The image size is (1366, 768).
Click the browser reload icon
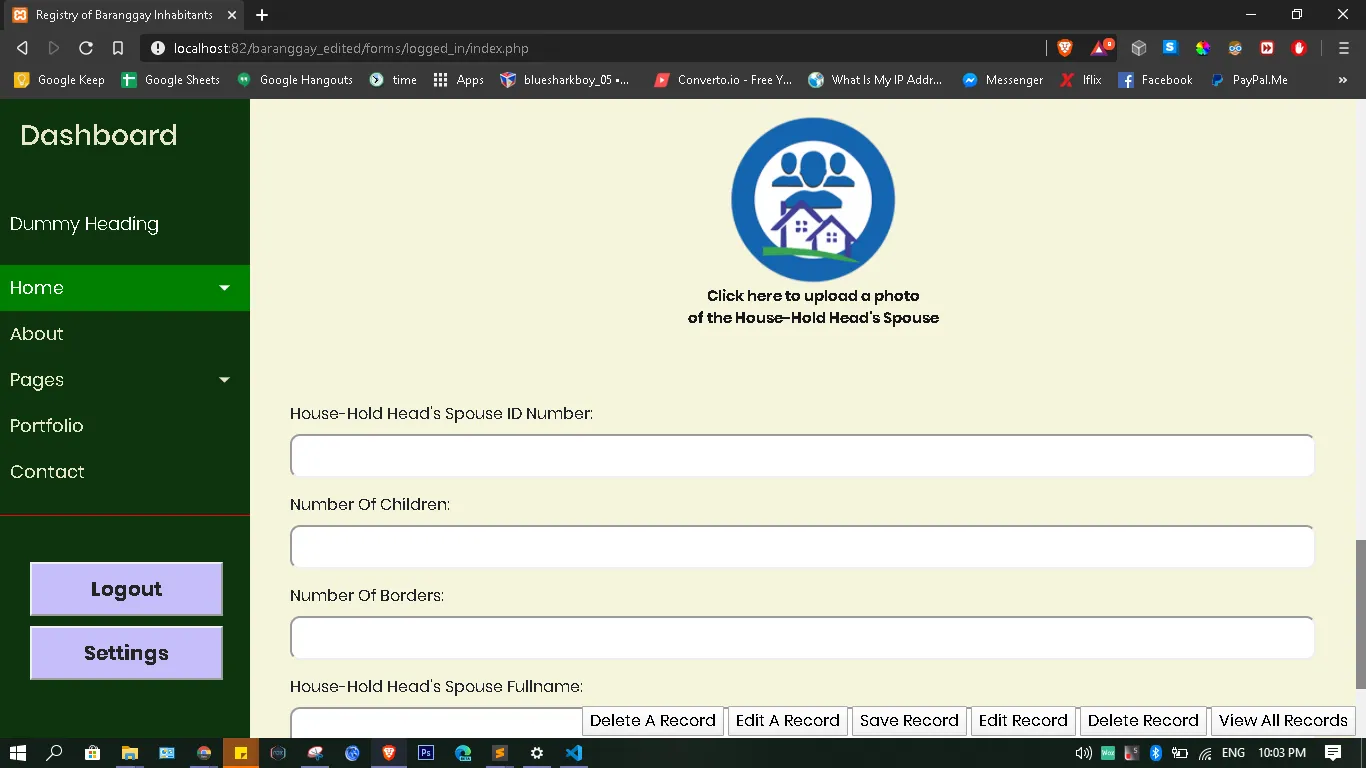(86, 48)
